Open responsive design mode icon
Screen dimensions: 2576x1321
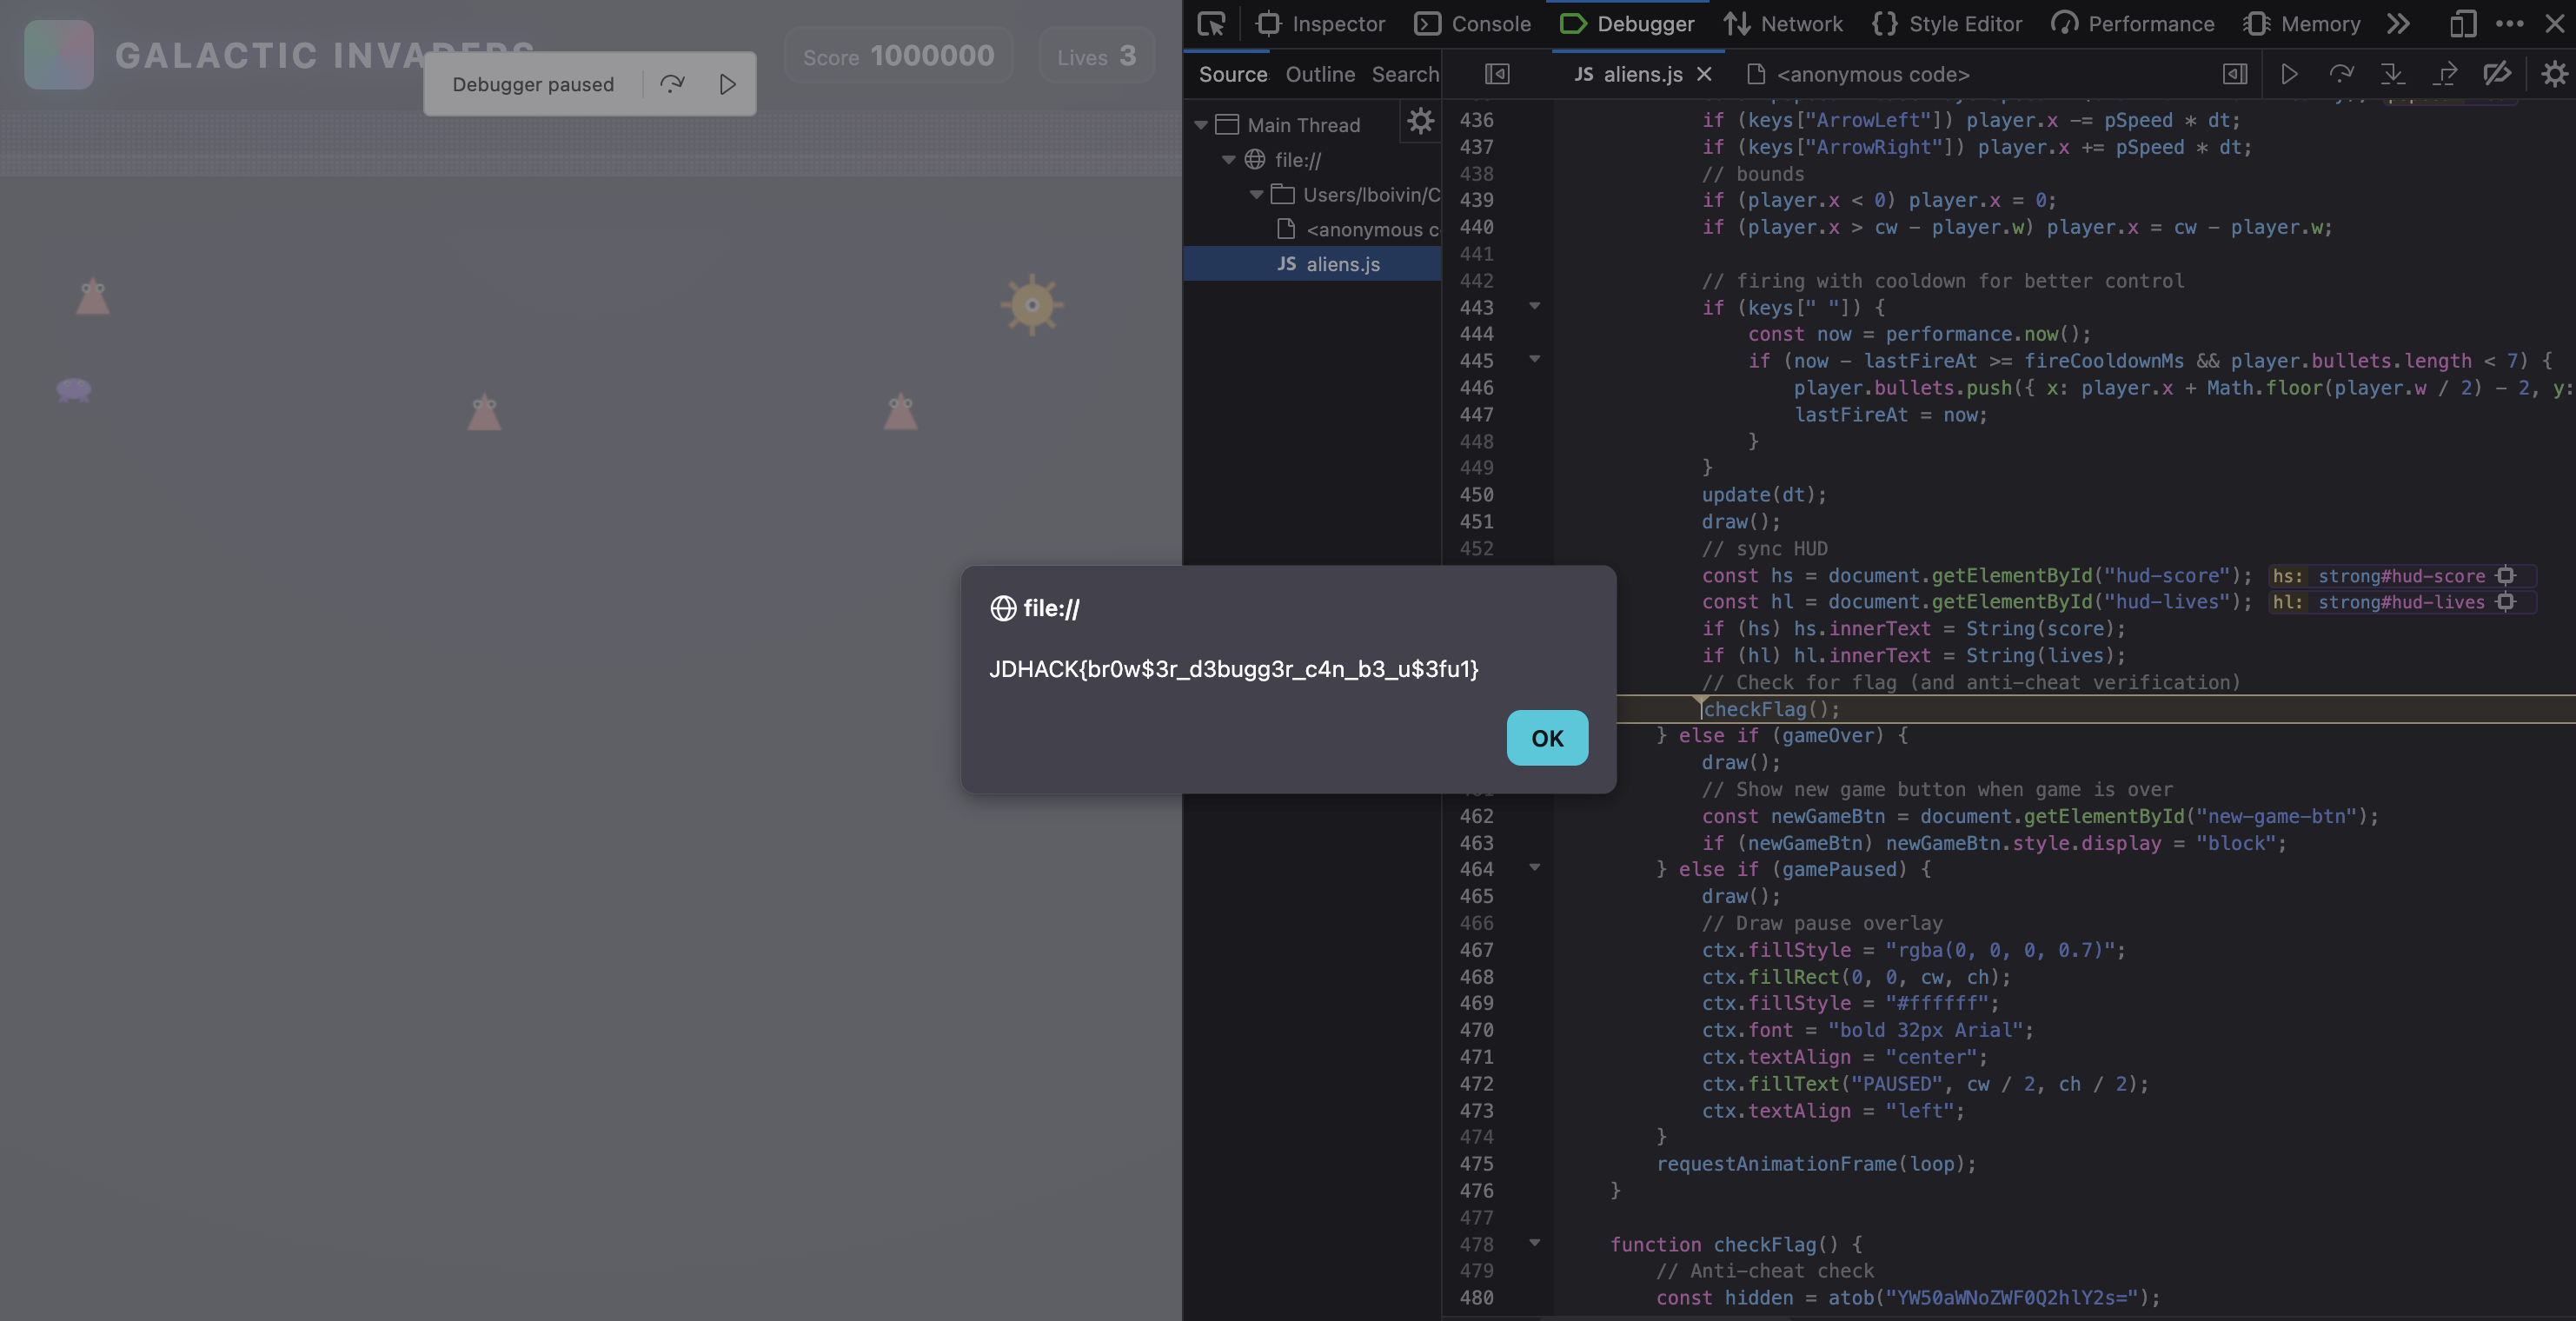point(2463,23)
